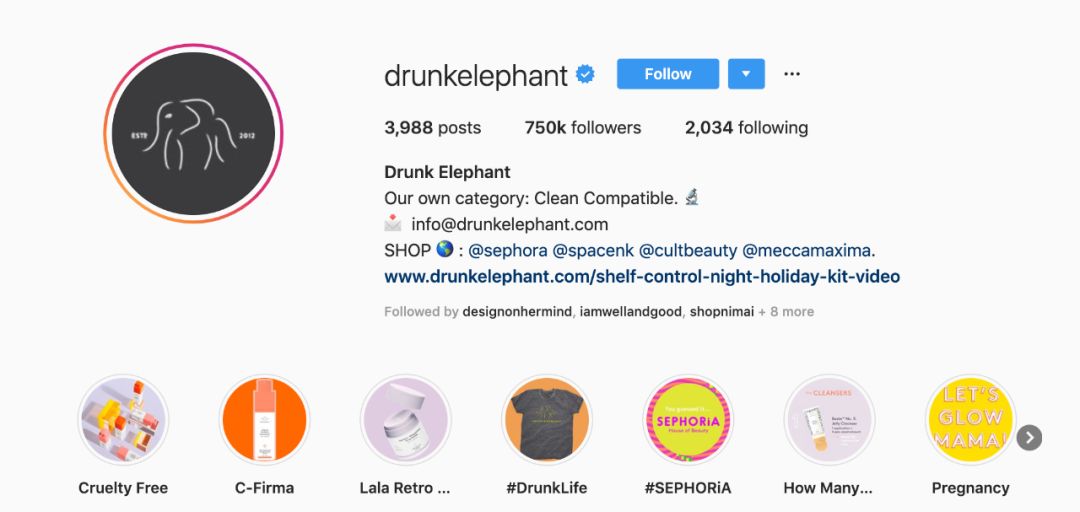Screen dimensions: 1080x512
Task: Open the Pregnancy Let's Glow Mama highlight
Action: (x=970, y=420)
